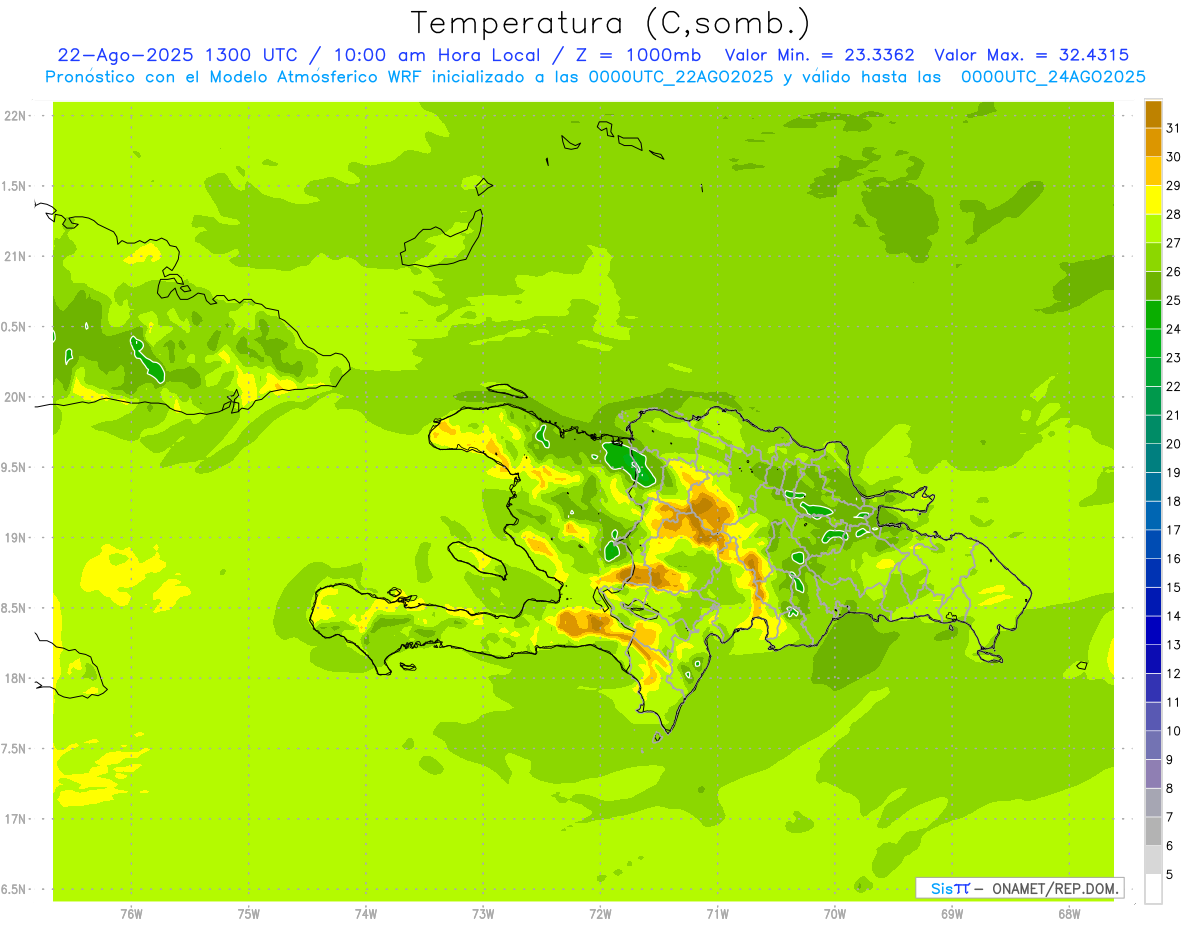Image resolution: width=1200 pixels, height=927 pixels.
Task: Click the longitude label 68W
Action: point(1069,914)
